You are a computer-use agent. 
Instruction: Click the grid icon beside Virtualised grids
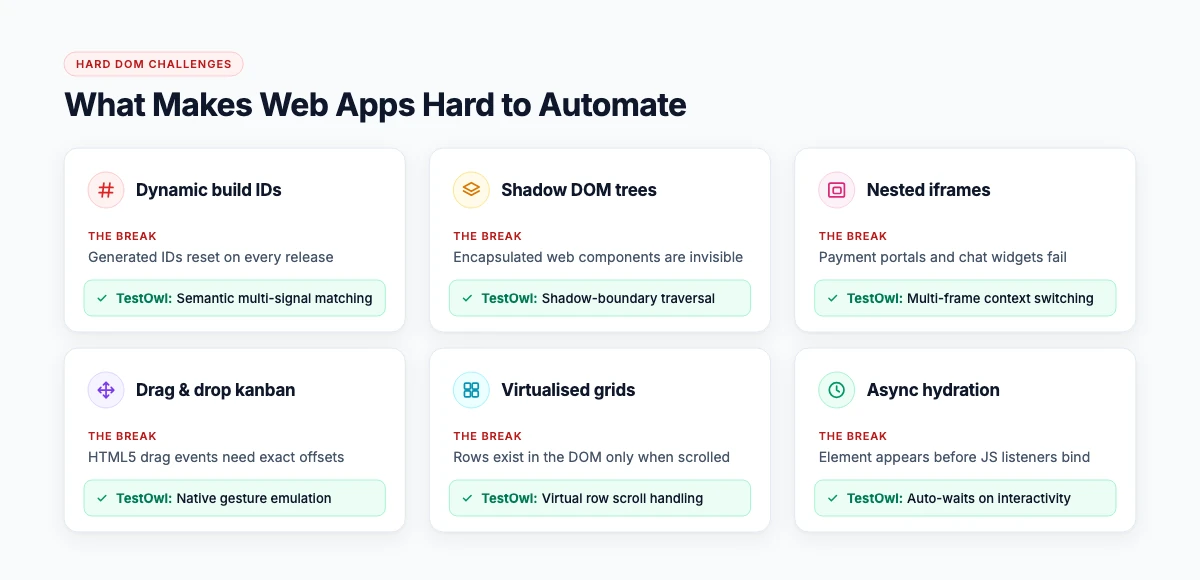click(x=471, y=390)
